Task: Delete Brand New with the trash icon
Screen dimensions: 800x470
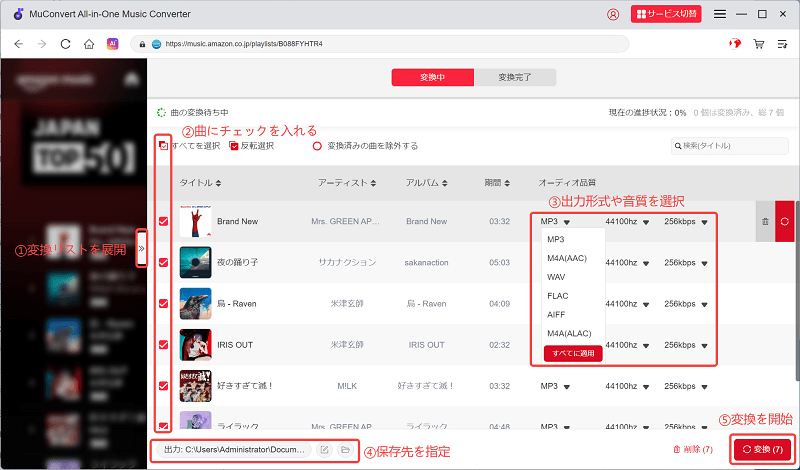Action: click(x=765, y=221)
